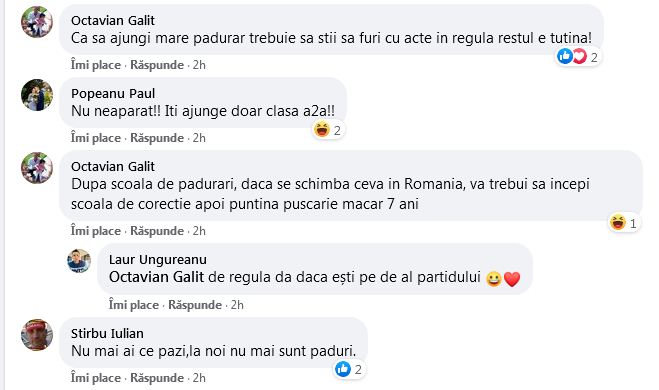Image resolution: width=659 pixels, height=390 pixels.
Task: Open Laur Ungureanu's profile picture
Action: click(79, 261)
